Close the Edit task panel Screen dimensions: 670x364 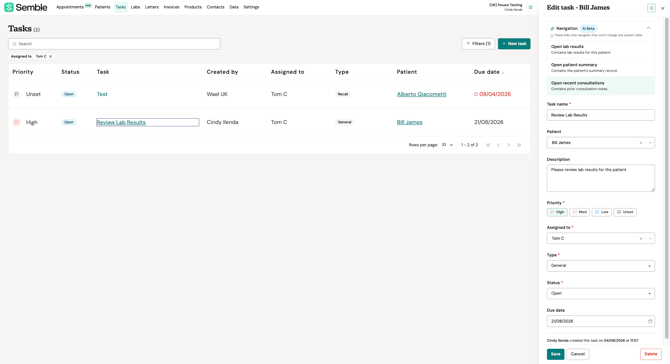(x=663, y=8)
